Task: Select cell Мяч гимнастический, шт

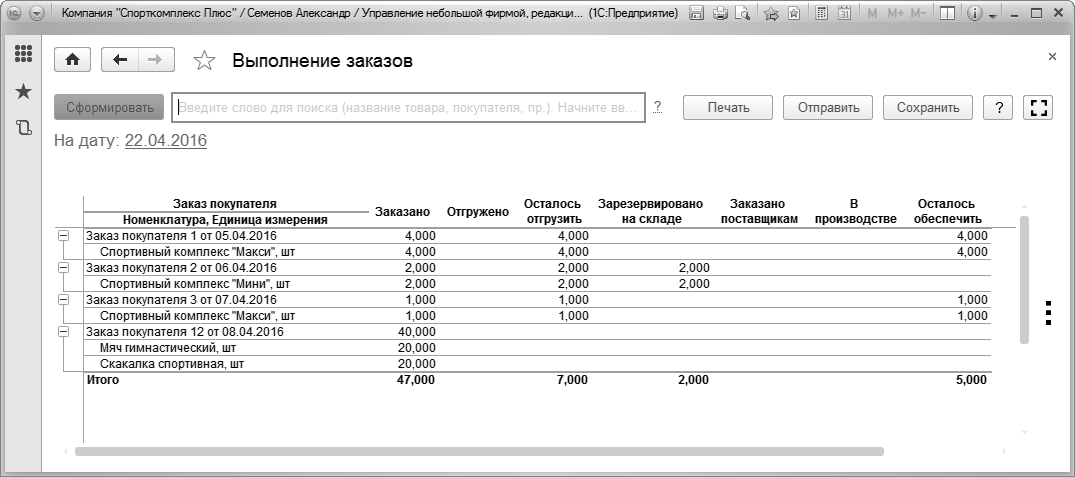Action: pyautogui.click(x=168, y=348)
